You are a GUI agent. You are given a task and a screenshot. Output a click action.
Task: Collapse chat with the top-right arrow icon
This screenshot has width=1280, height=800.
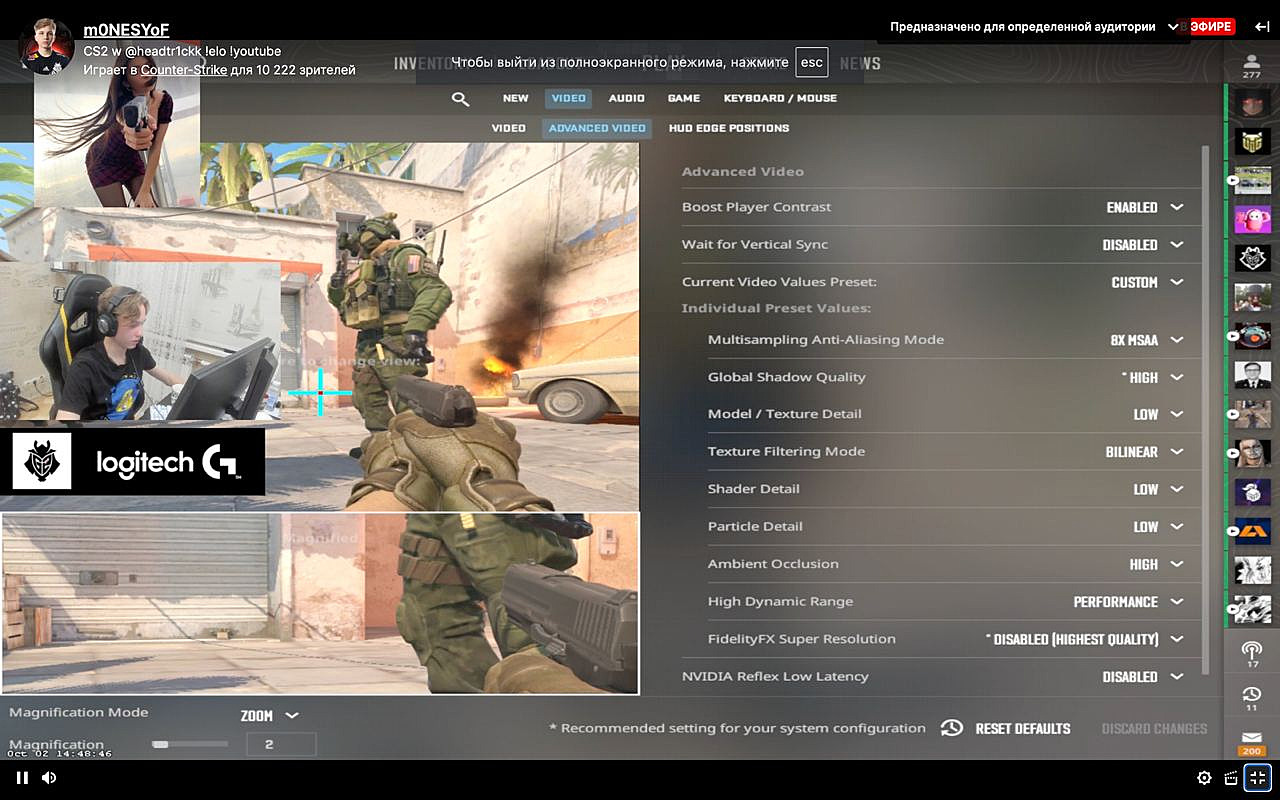click(x=1262, y=27)
